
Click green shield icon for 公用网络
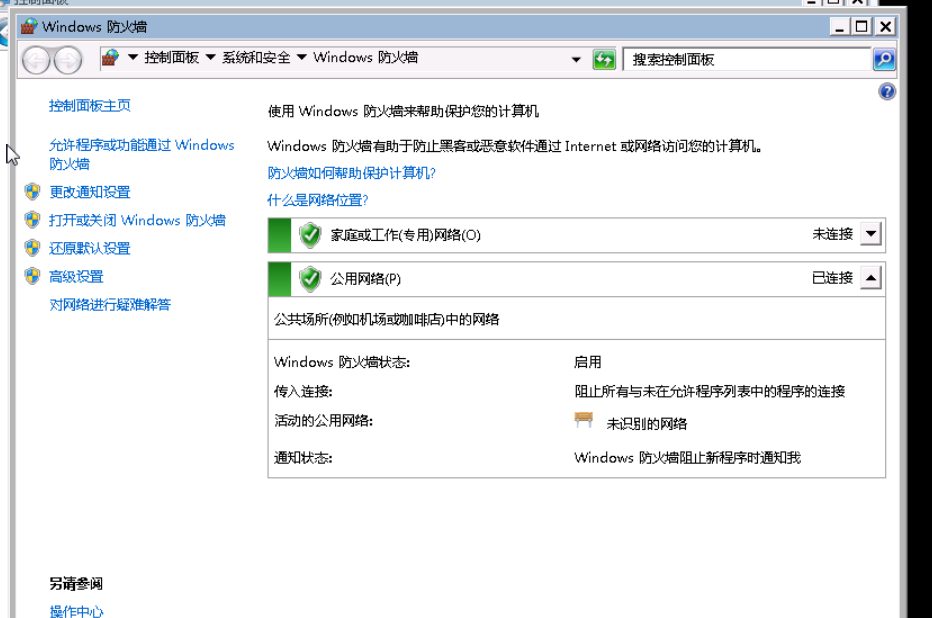[310, 279]
